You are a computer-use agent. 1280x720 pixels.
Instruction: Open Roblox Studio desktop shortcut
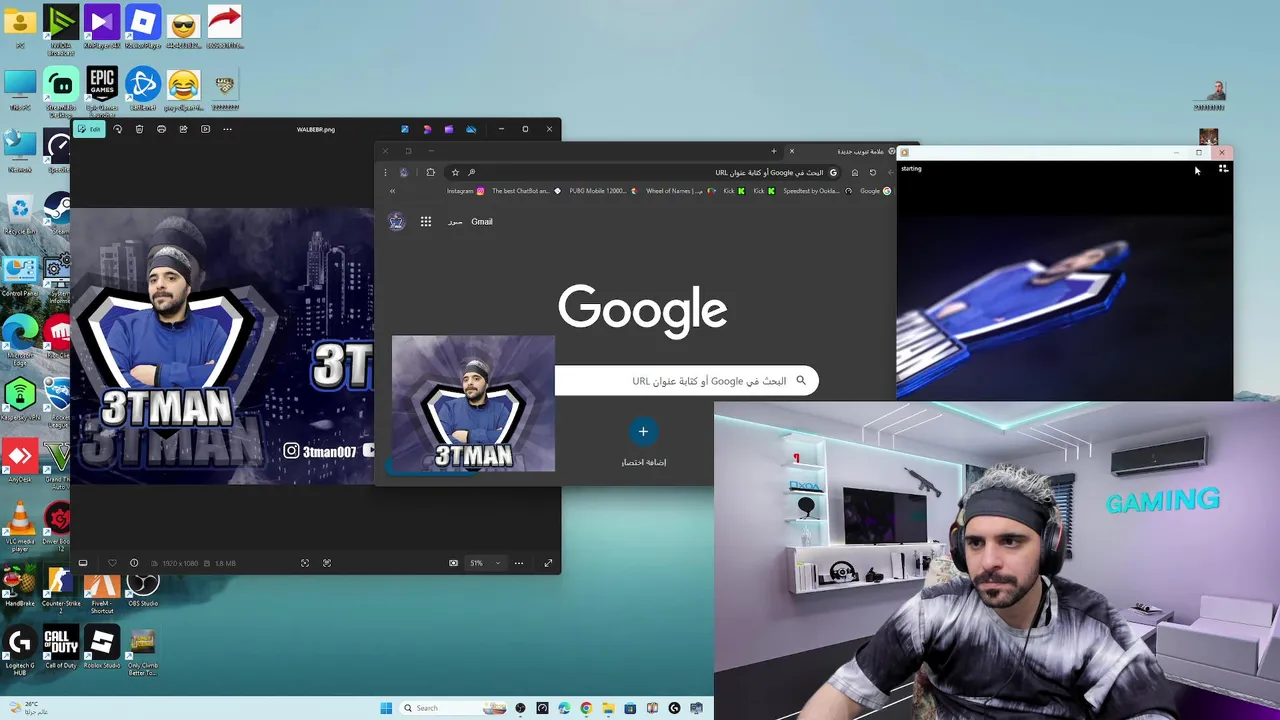[x=101, y=647]
